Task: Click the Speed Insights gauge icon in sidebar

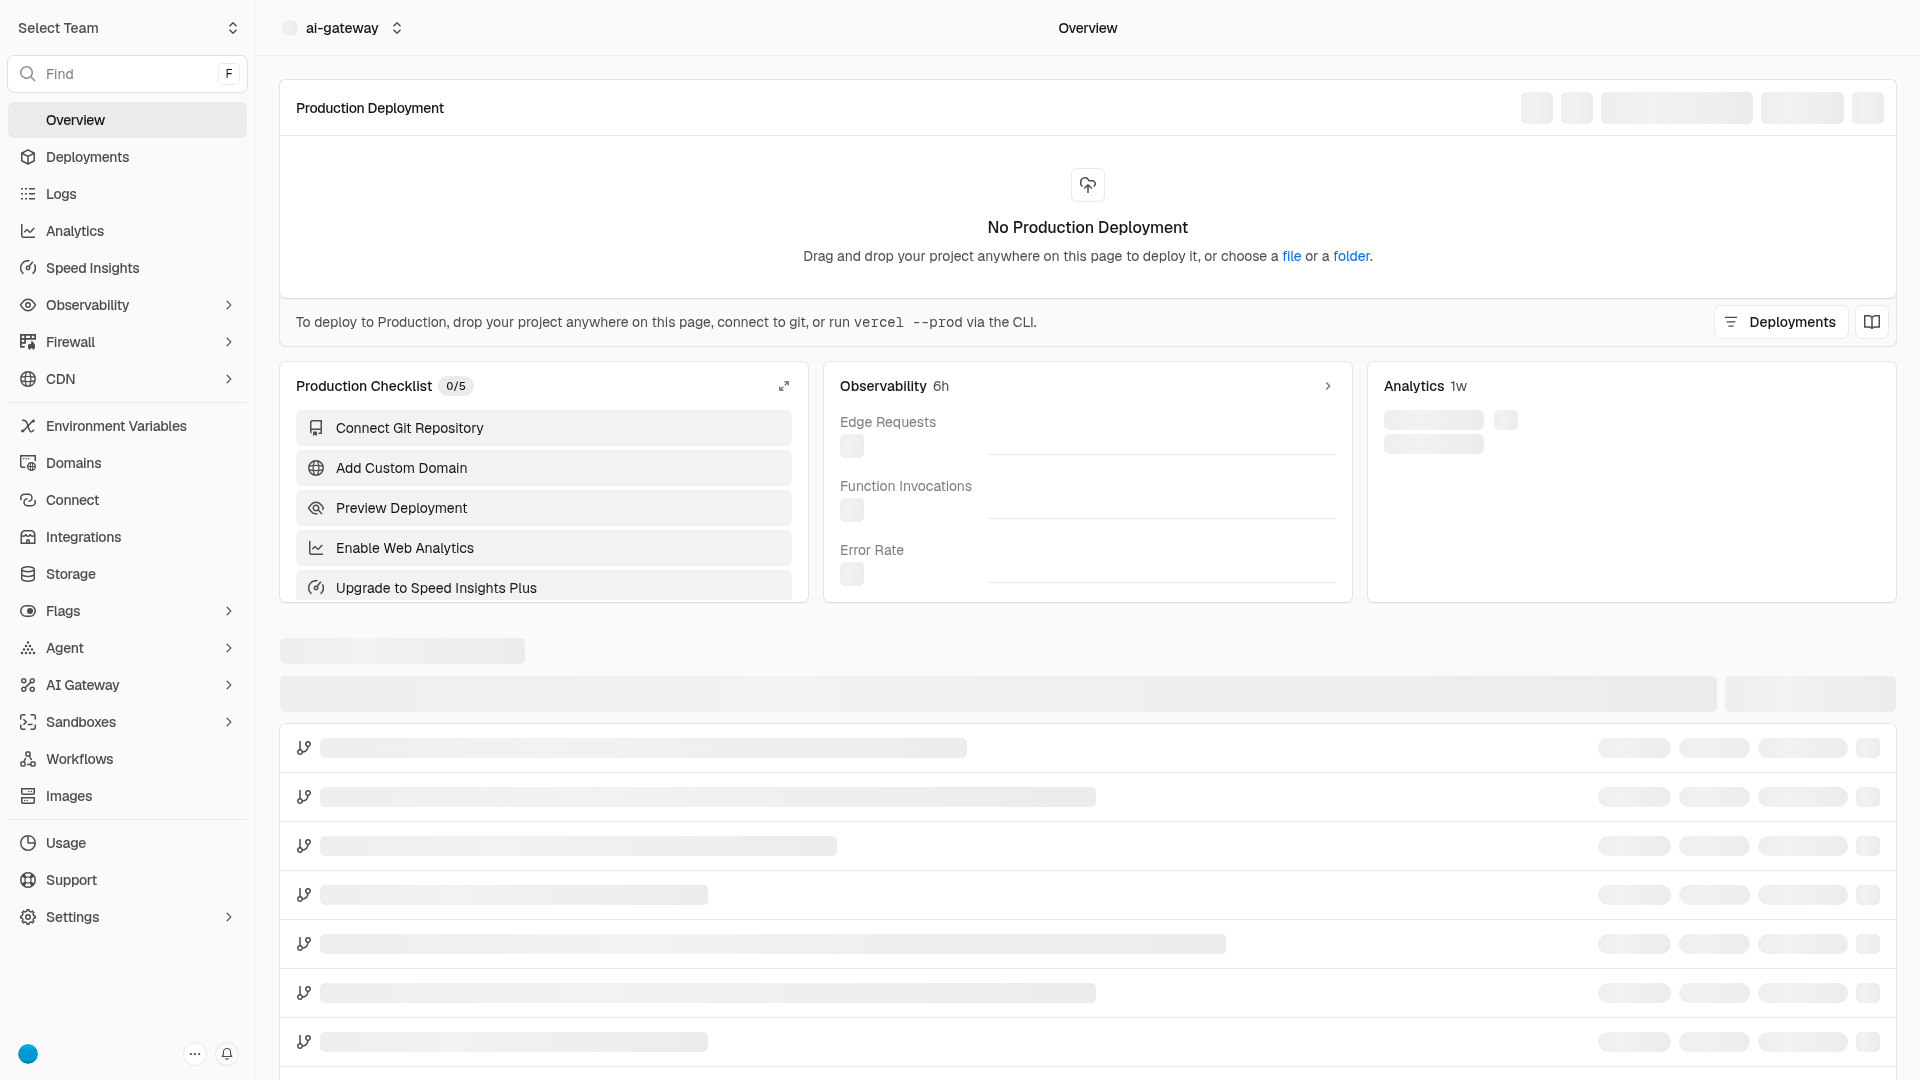Action: [28, 268]
